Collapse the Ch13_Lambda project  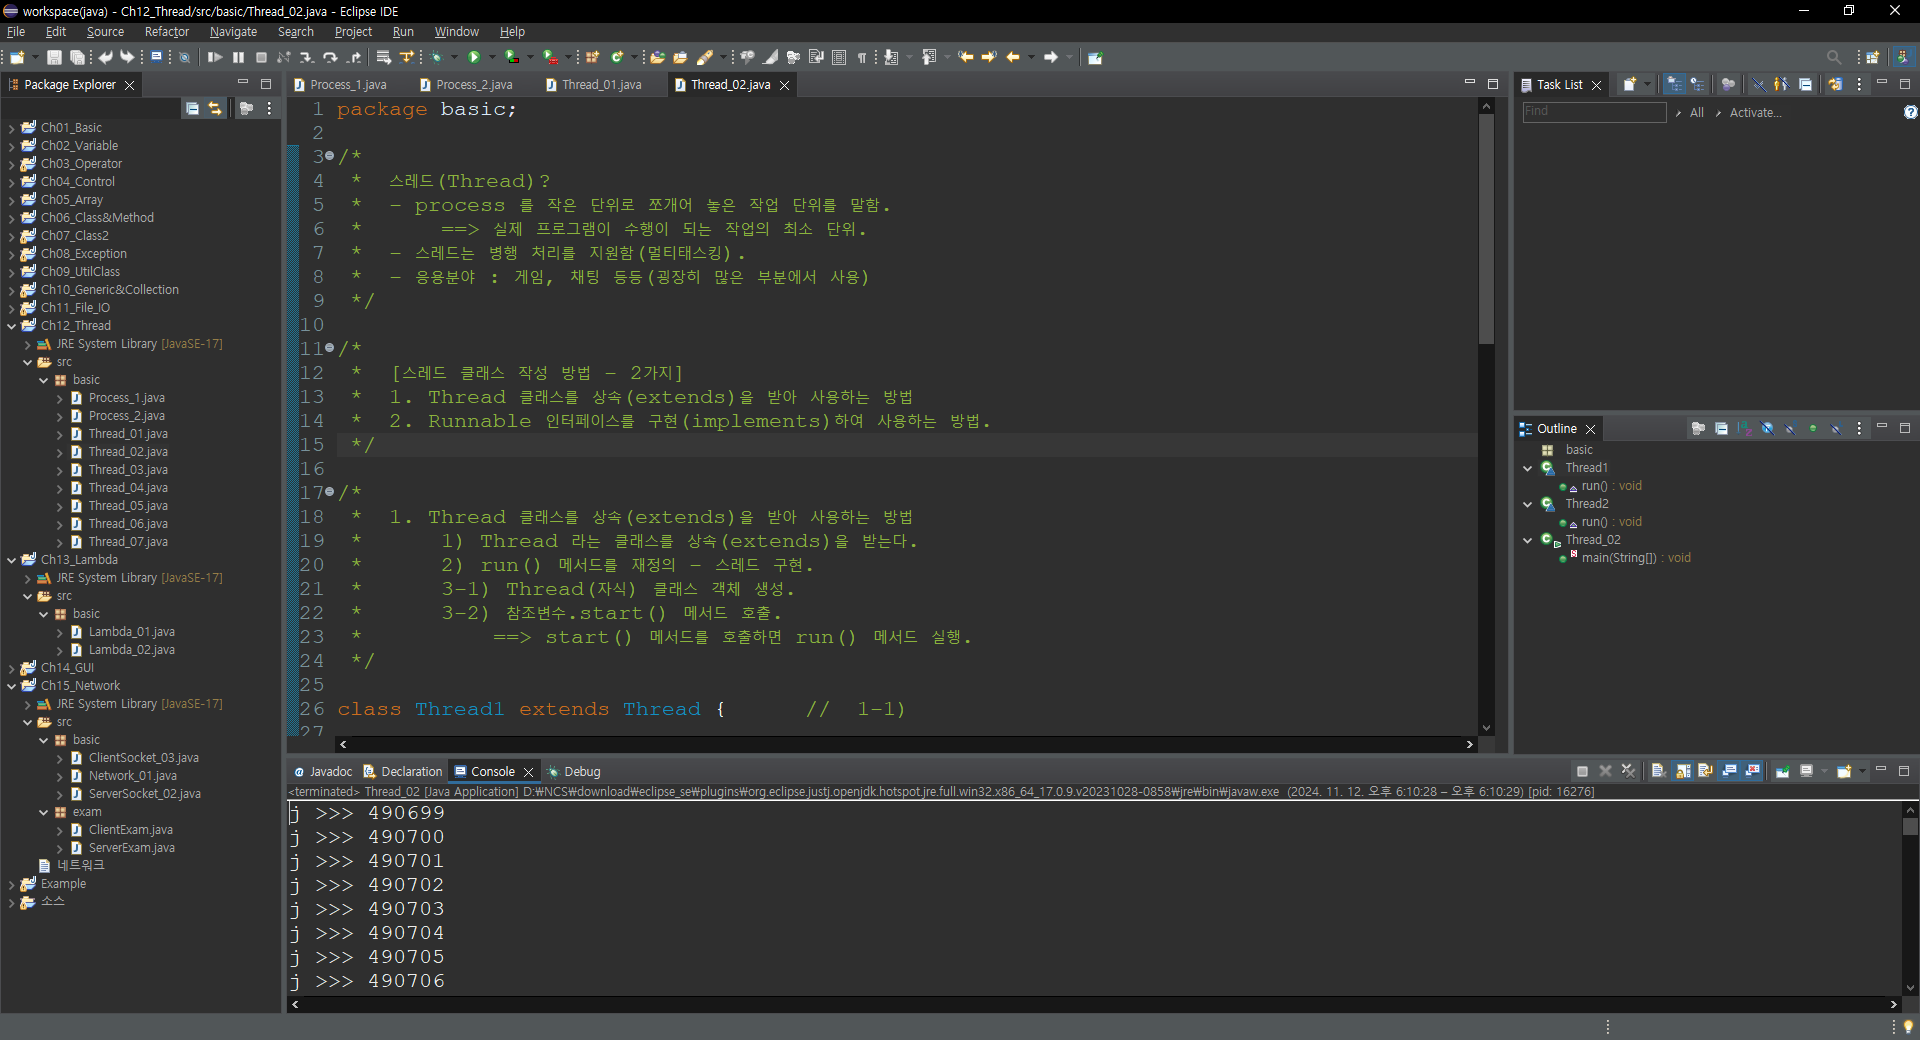[11, 560]
